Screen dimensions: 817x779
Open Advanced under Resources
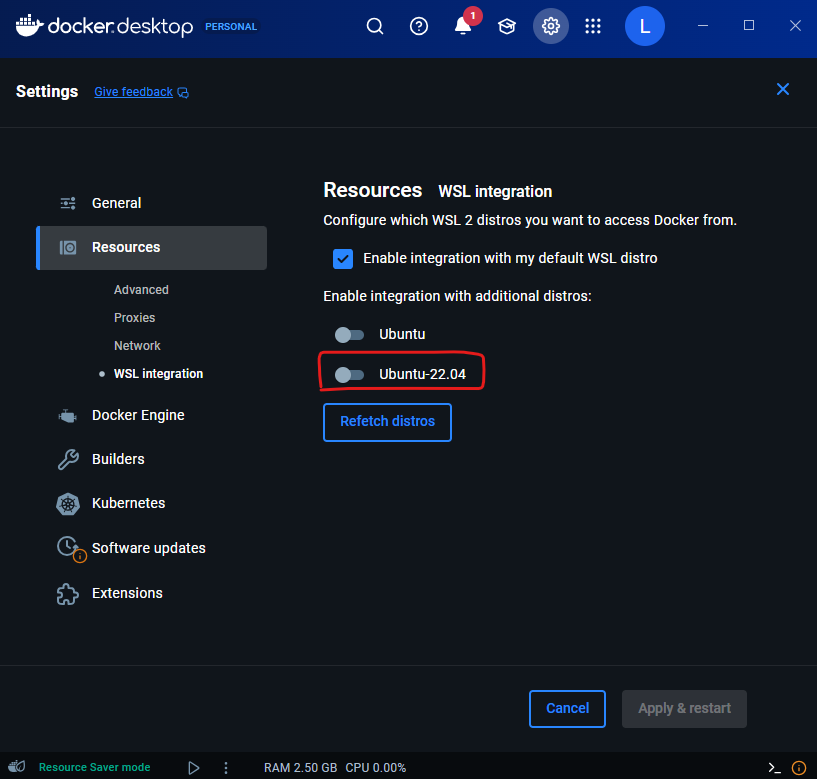click(x=141, y=290)
